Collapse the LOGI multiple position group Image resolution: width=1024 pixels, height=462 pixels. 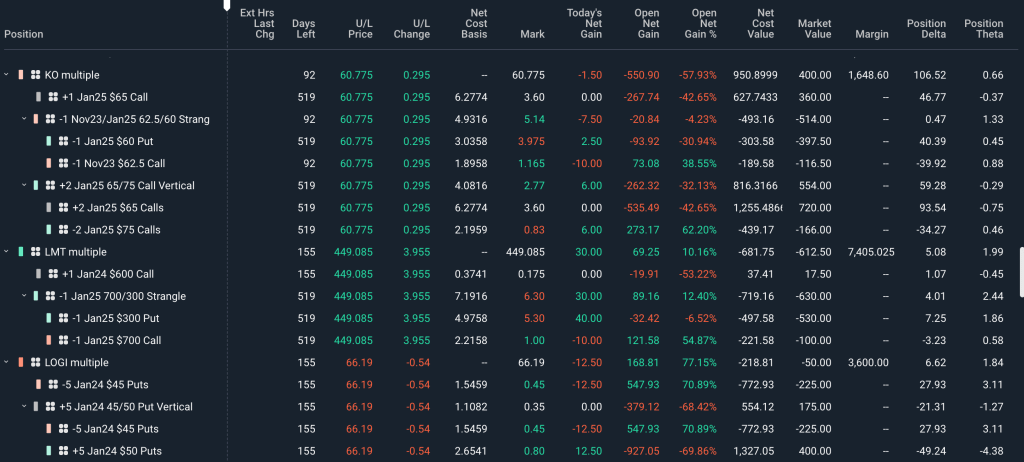(7, 362)
